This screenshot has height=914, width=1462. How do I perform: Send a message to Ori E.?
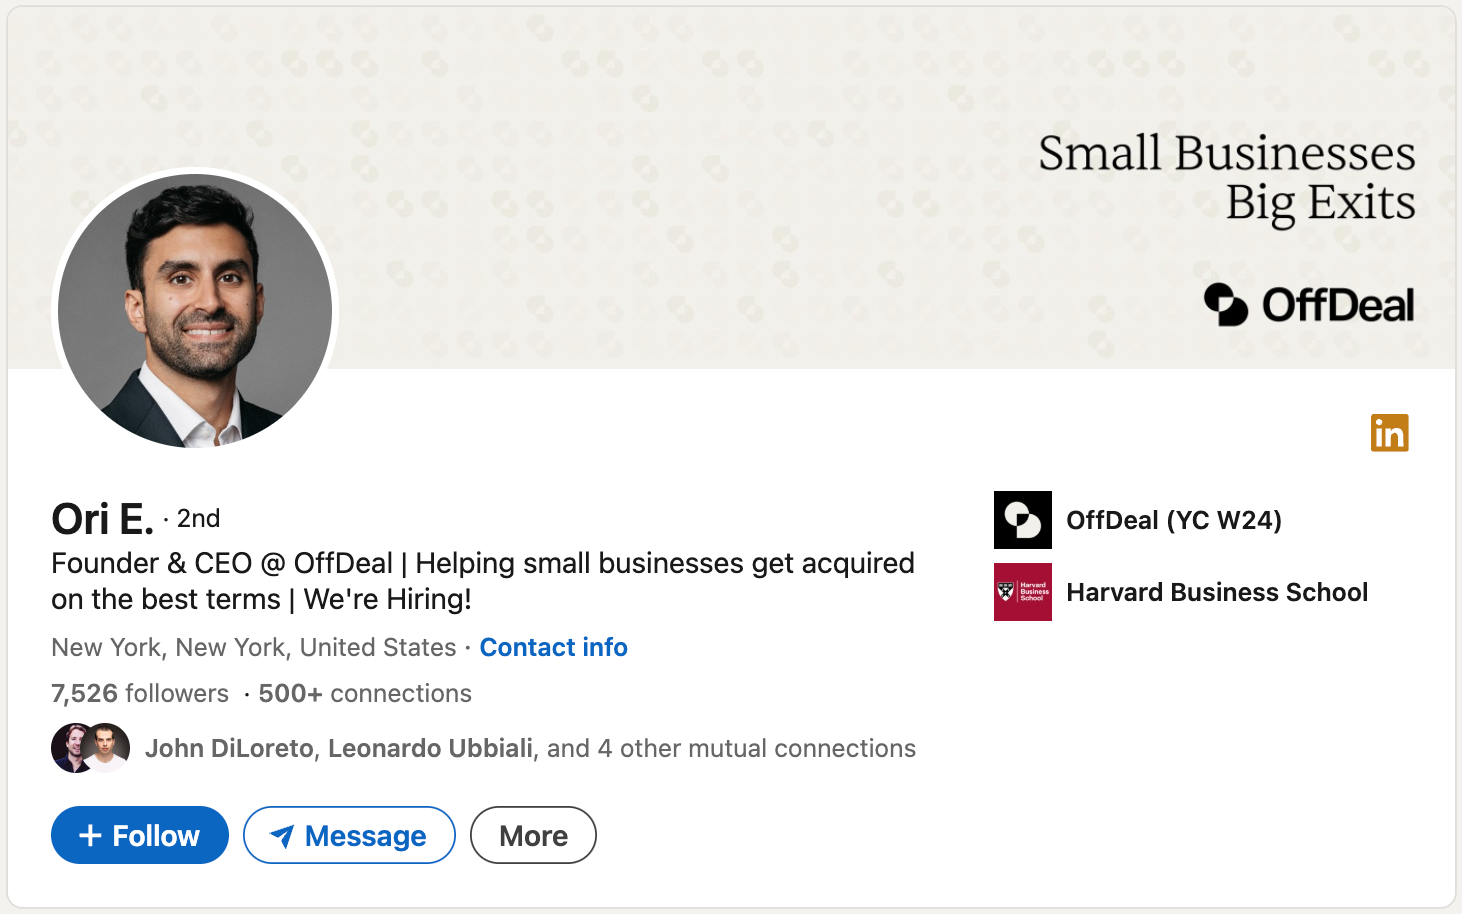[349, 834]
